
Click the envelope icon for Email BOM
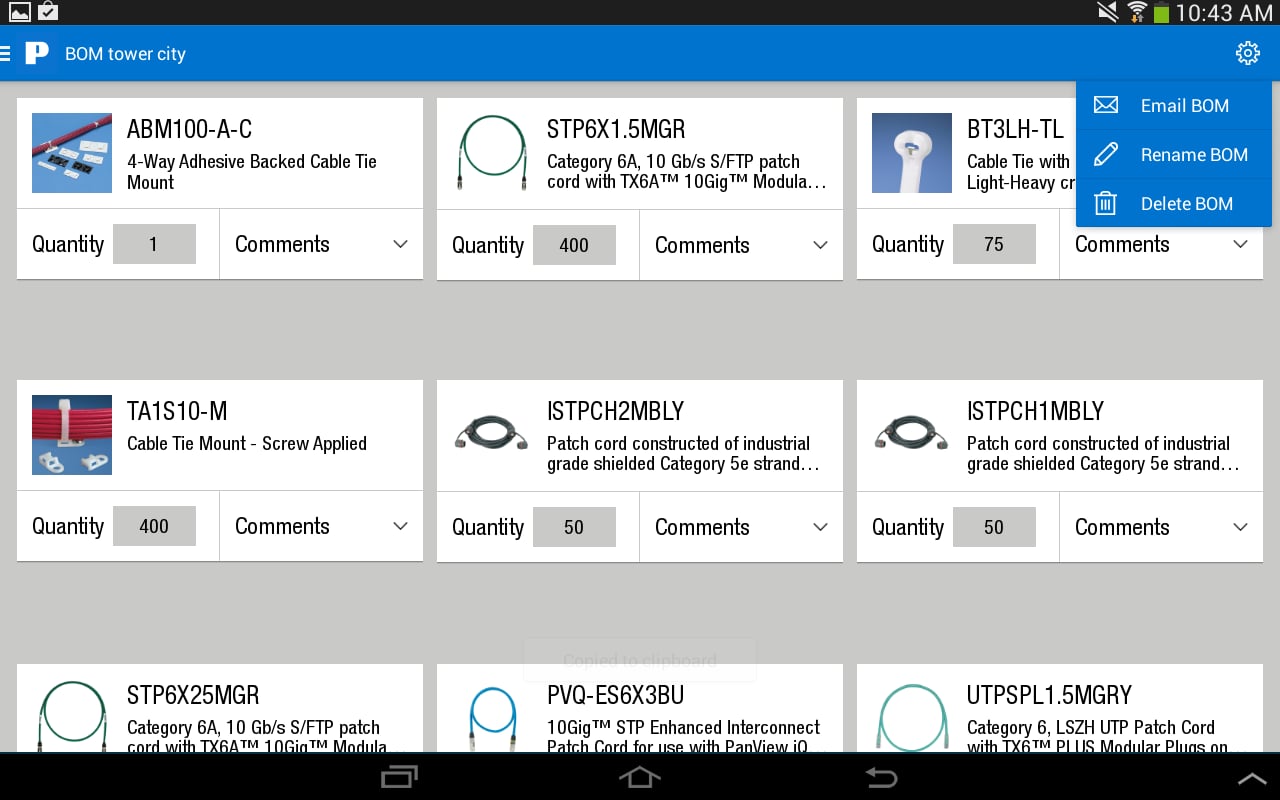[x=1105, y=105]
